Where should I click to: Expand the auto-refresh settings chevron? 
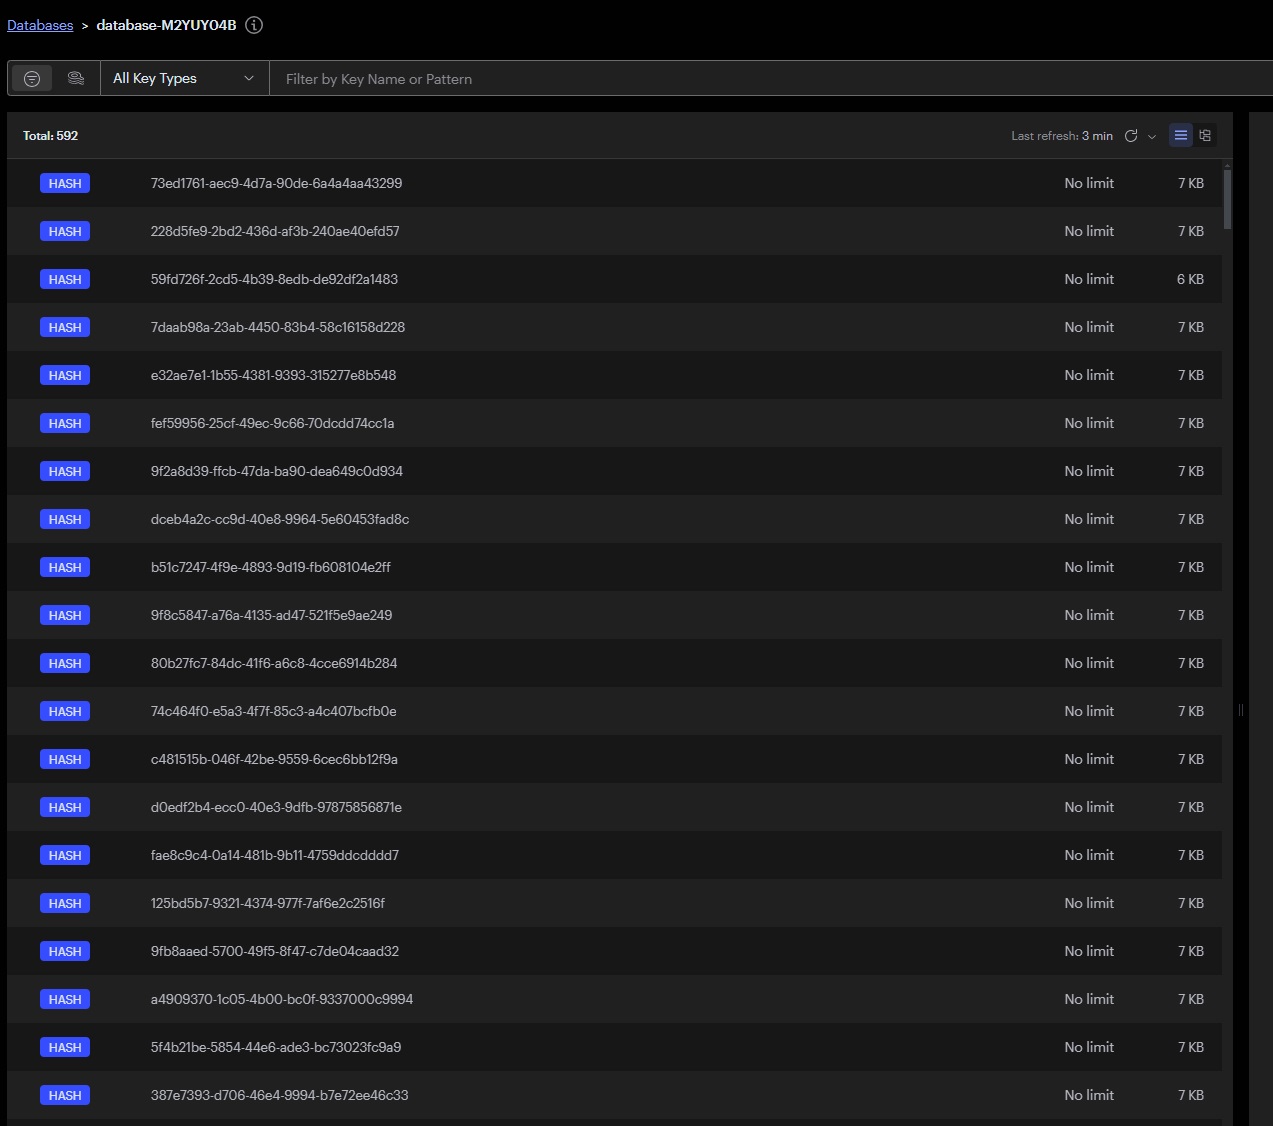tap(1152, 135)
